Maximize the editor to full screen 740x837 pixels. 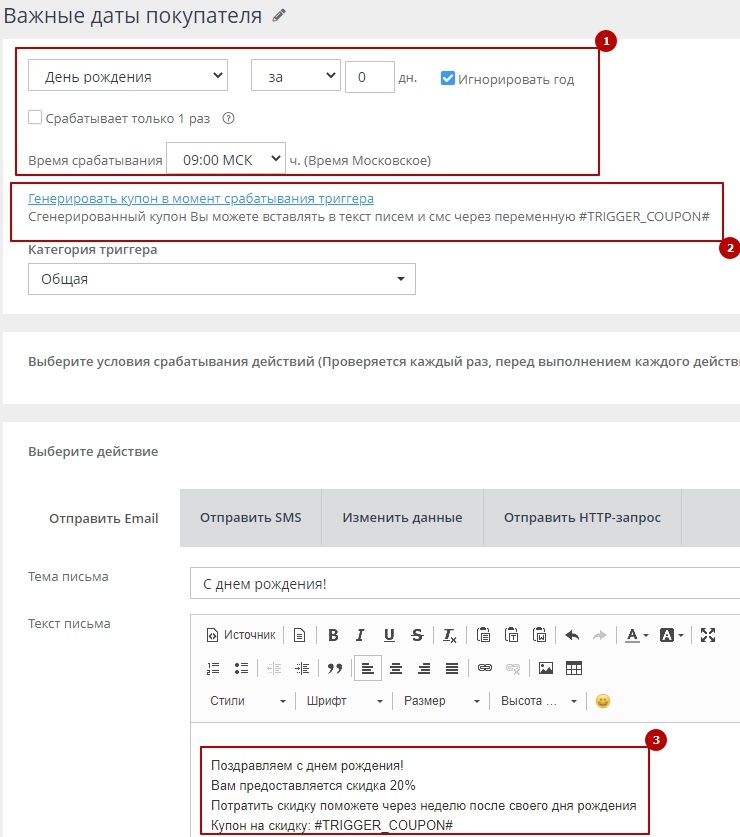click(708, 635)
